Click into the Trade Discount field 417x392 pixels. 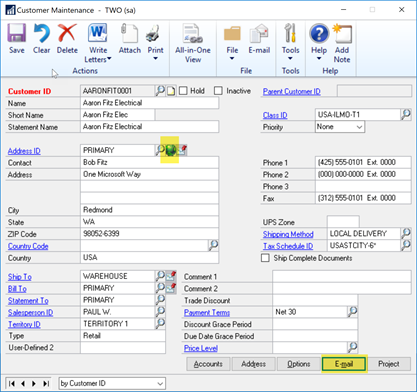point(315,300)
